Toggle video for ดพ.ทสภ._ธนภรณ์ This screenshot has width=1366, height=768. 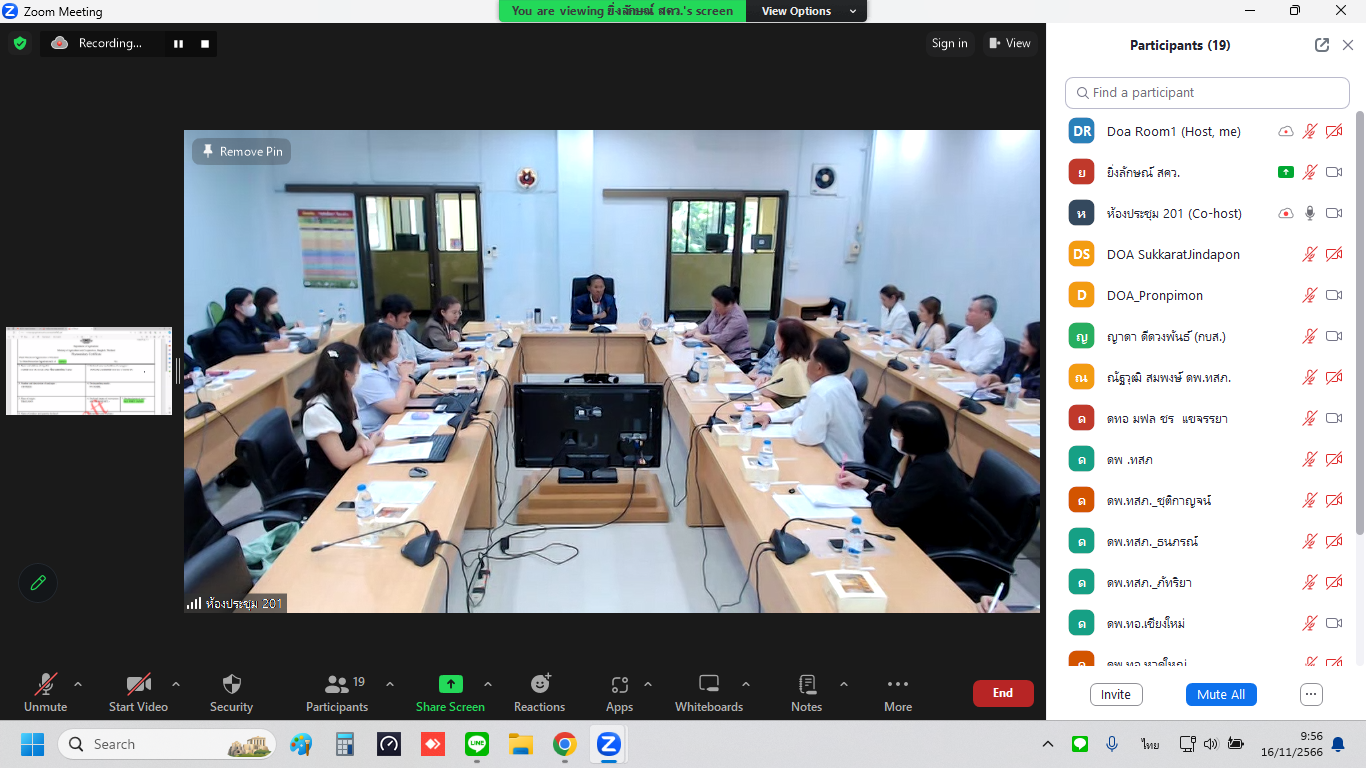click(x=1334, y=541)
